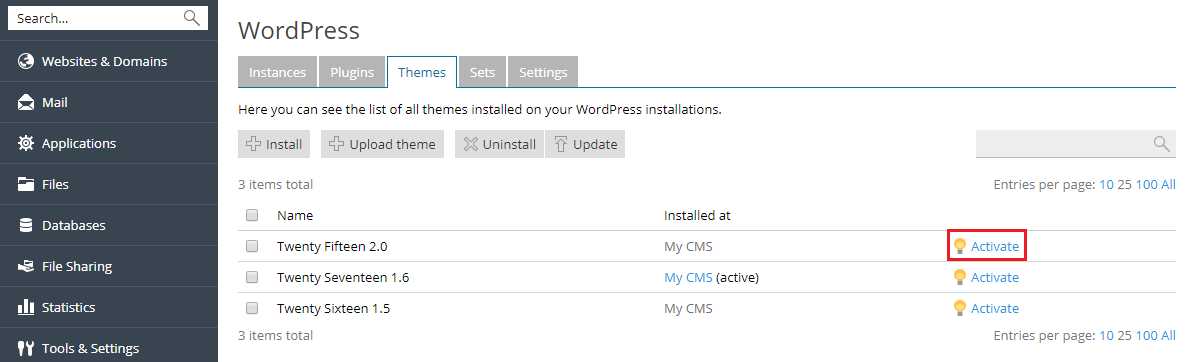Screen dimensions: 1186x362
Task: Open My CMS link for Twenty Seventeen
Action: 688,277
